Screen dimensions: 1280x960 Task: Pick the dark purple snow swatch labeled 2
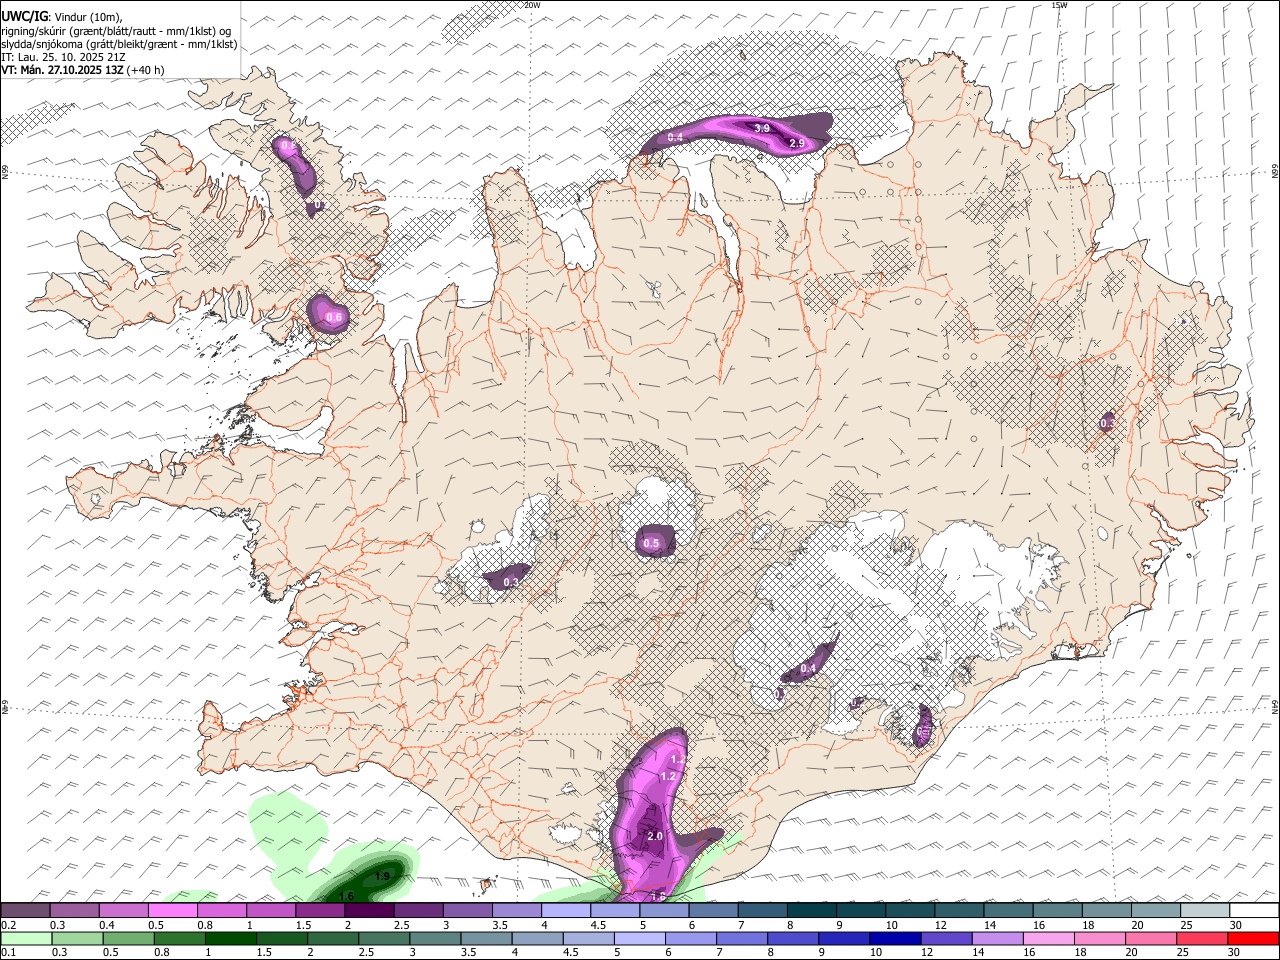(369, 911)
